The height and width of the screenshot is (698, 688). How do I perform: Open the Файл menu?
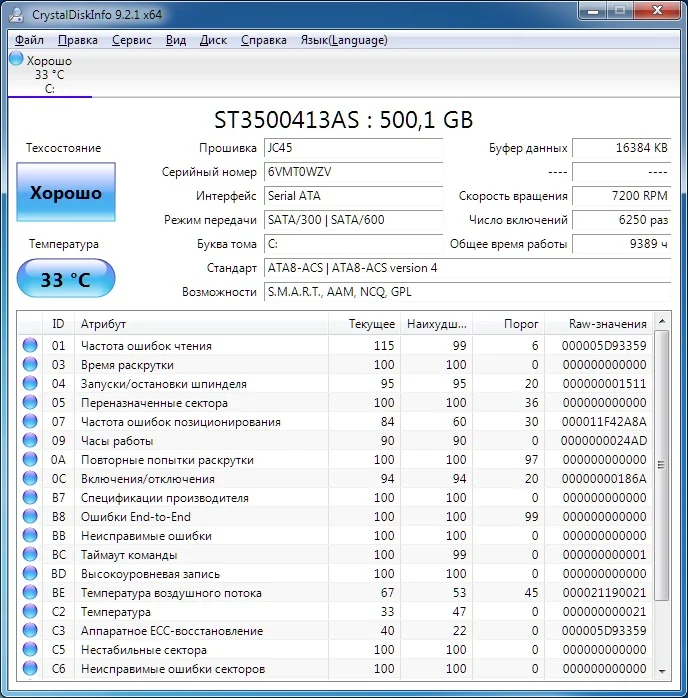[x=29, y=40]
